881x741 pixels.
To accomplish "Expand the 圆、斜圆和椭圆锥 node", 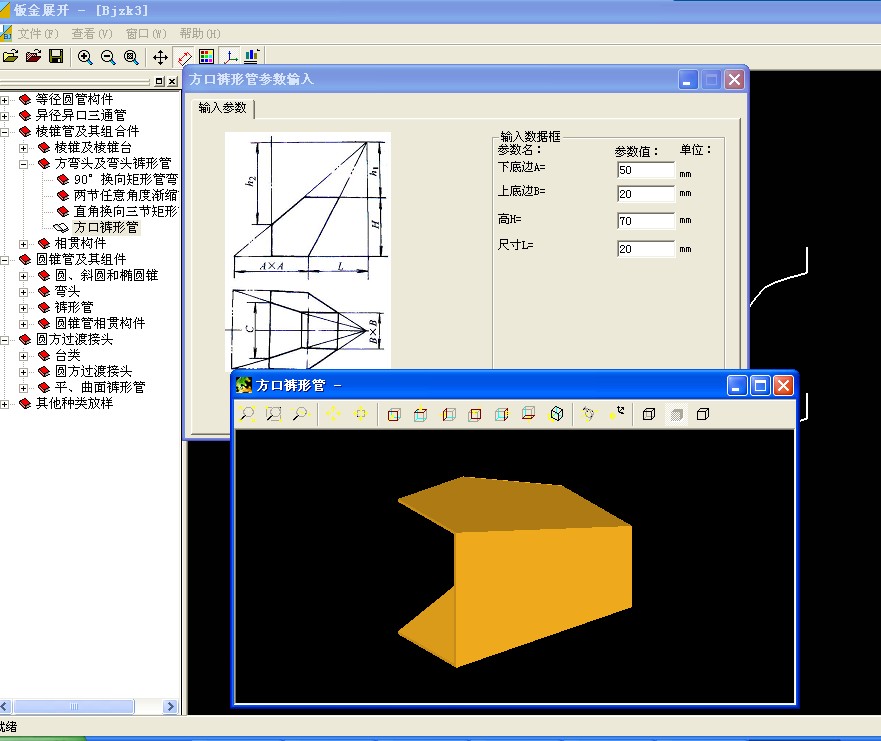I will [x=23, y=276].
